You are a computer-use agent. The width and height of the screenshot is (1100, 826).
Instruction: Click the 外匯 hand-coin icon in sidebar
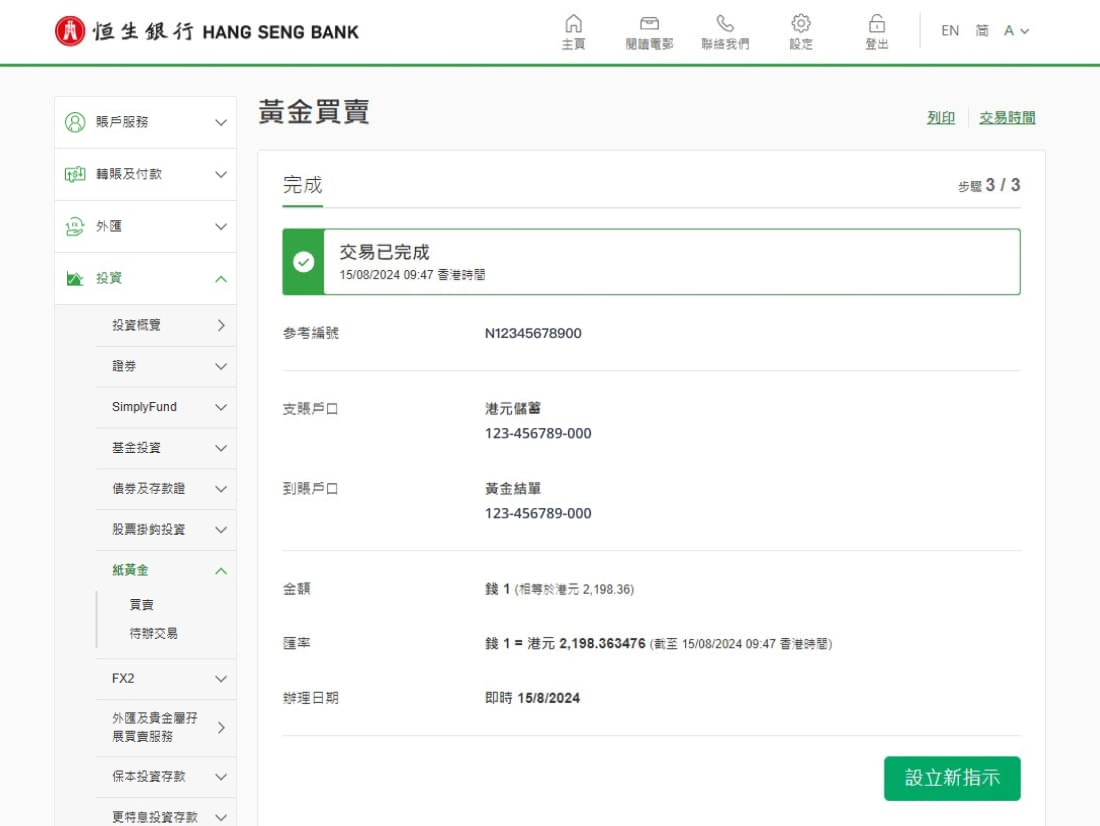[75, 227]
